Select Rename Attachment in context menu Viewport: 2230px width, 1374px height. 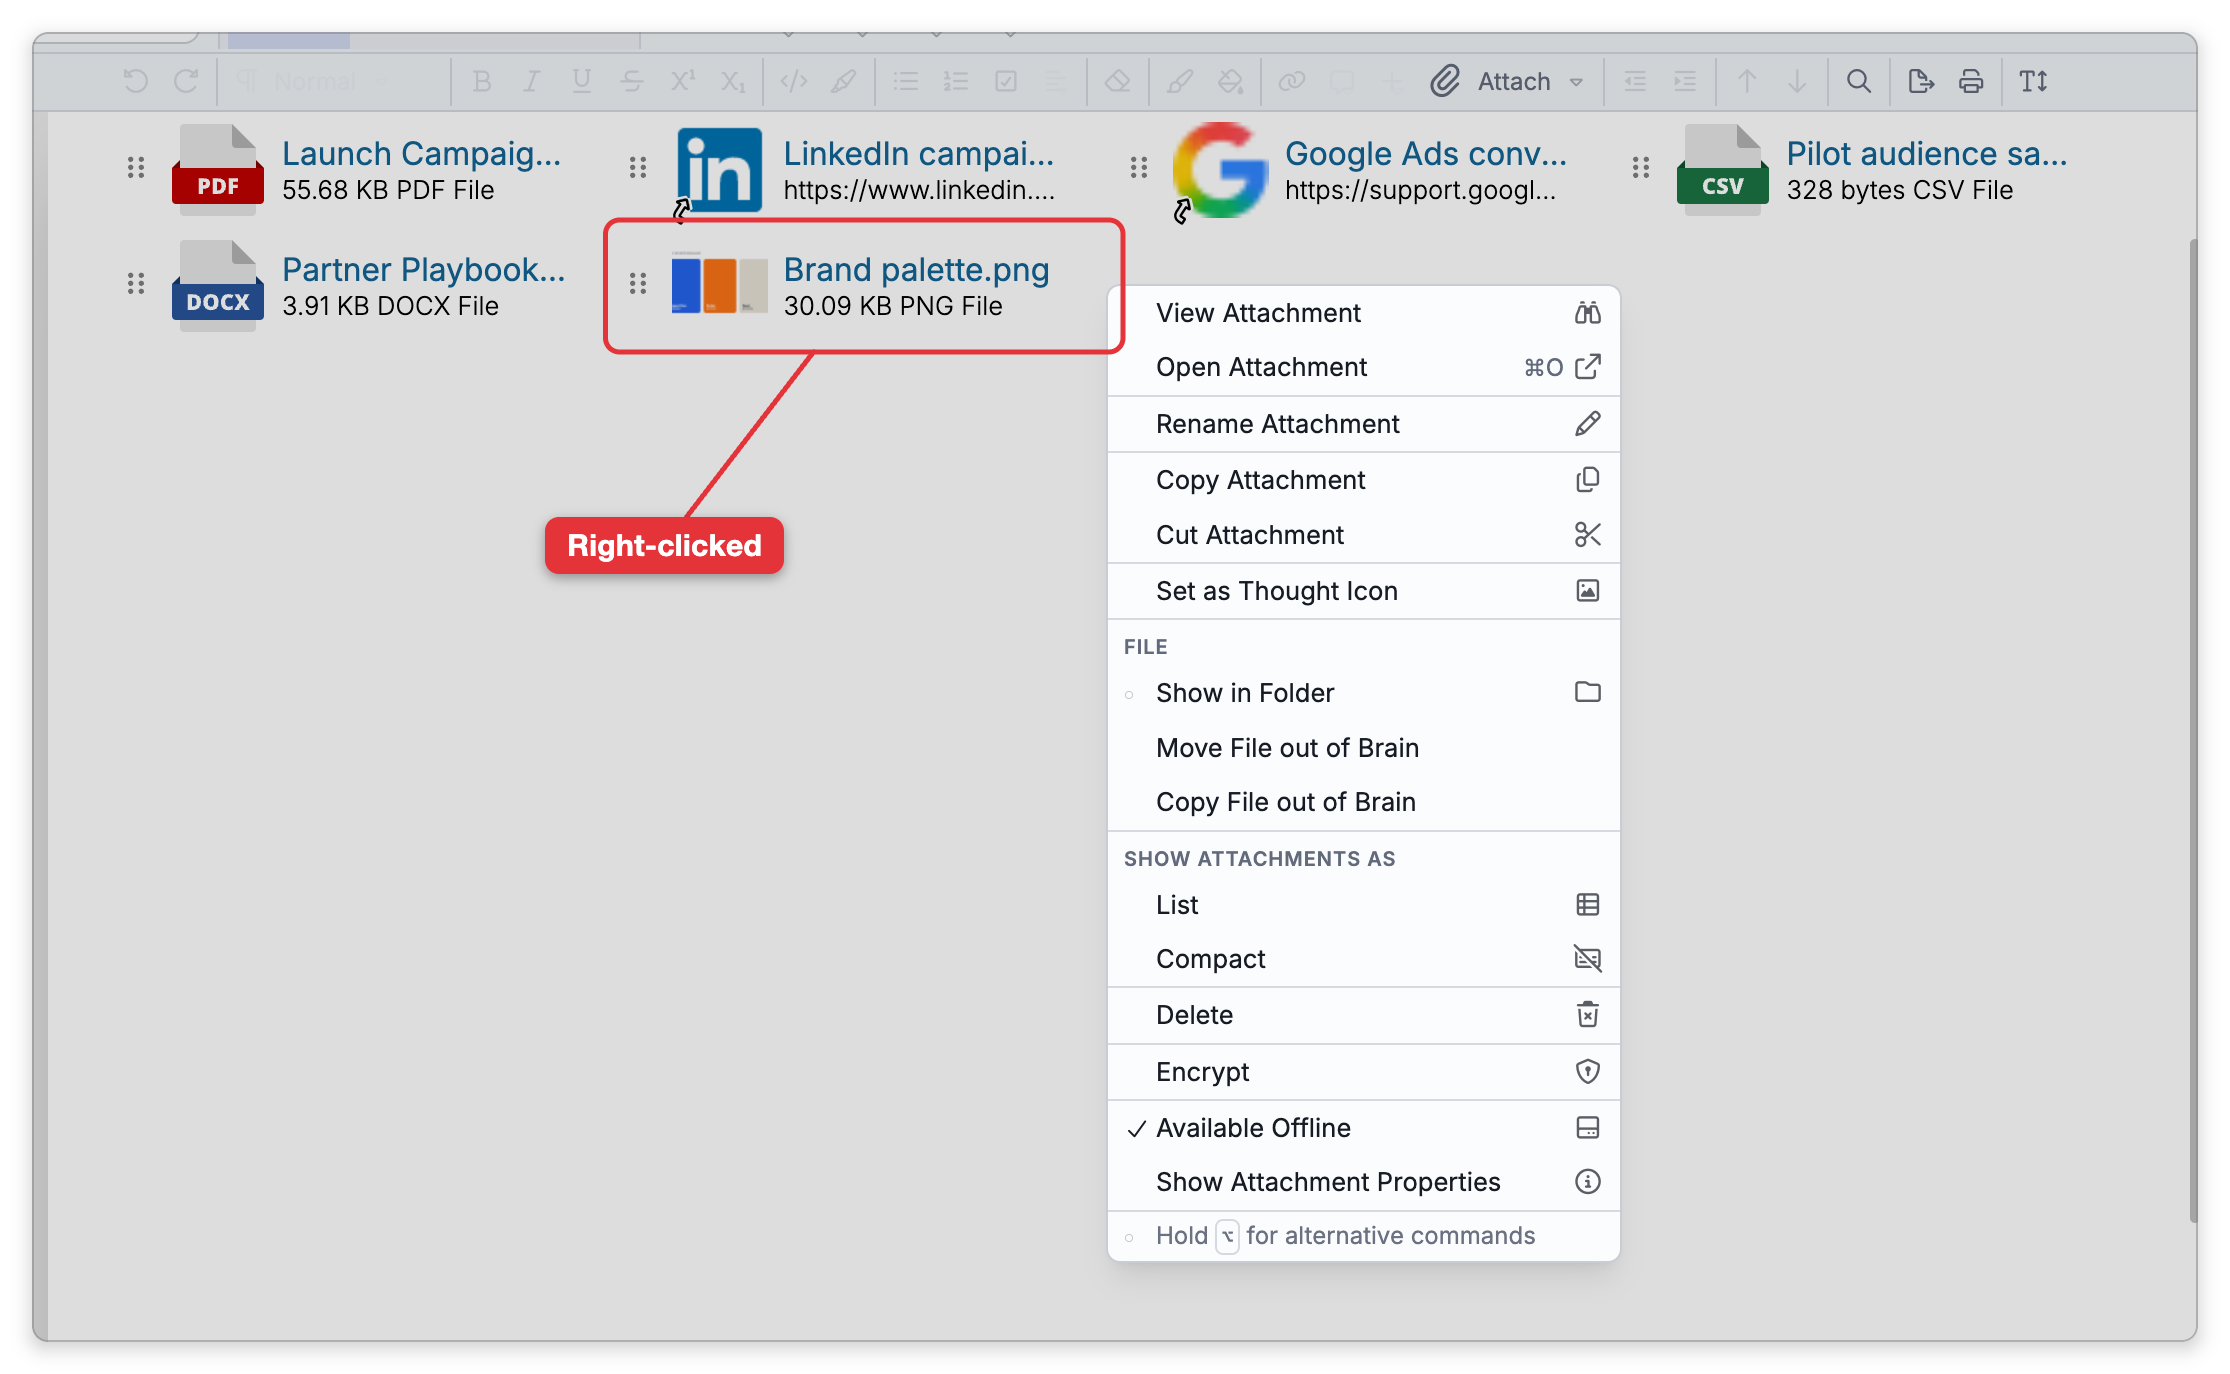coord(1363,424)
